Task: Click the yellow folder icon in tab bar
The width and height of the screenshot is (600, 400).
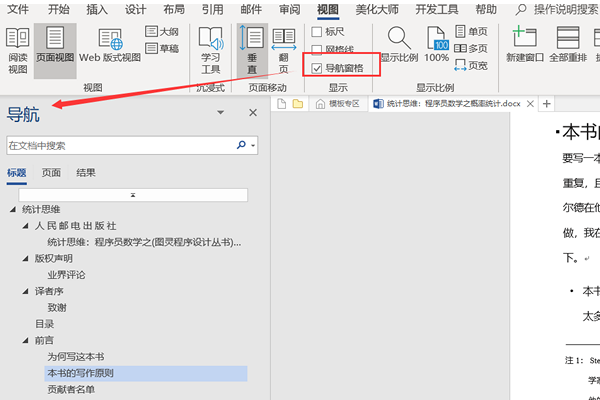Action: (298, 104)
